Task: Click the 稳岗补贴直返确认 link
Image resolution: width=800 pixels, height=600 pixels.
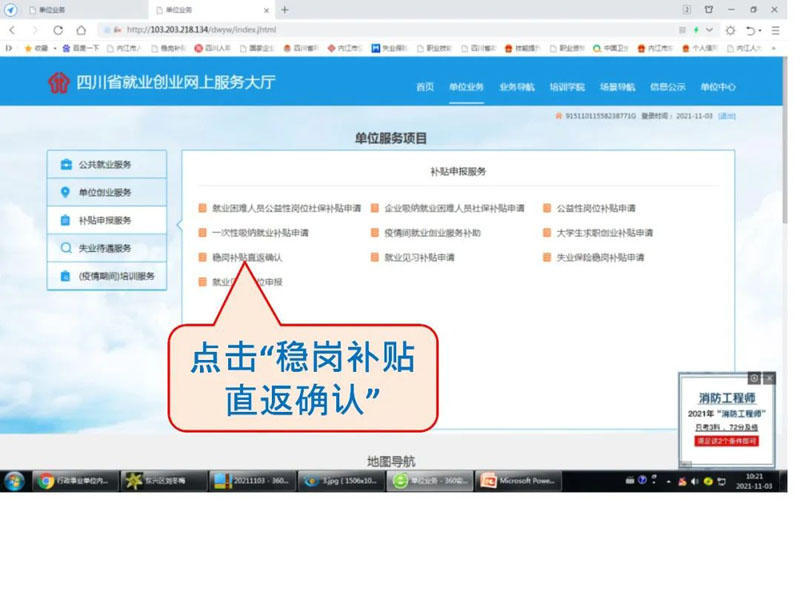Action: click(246, 258)
